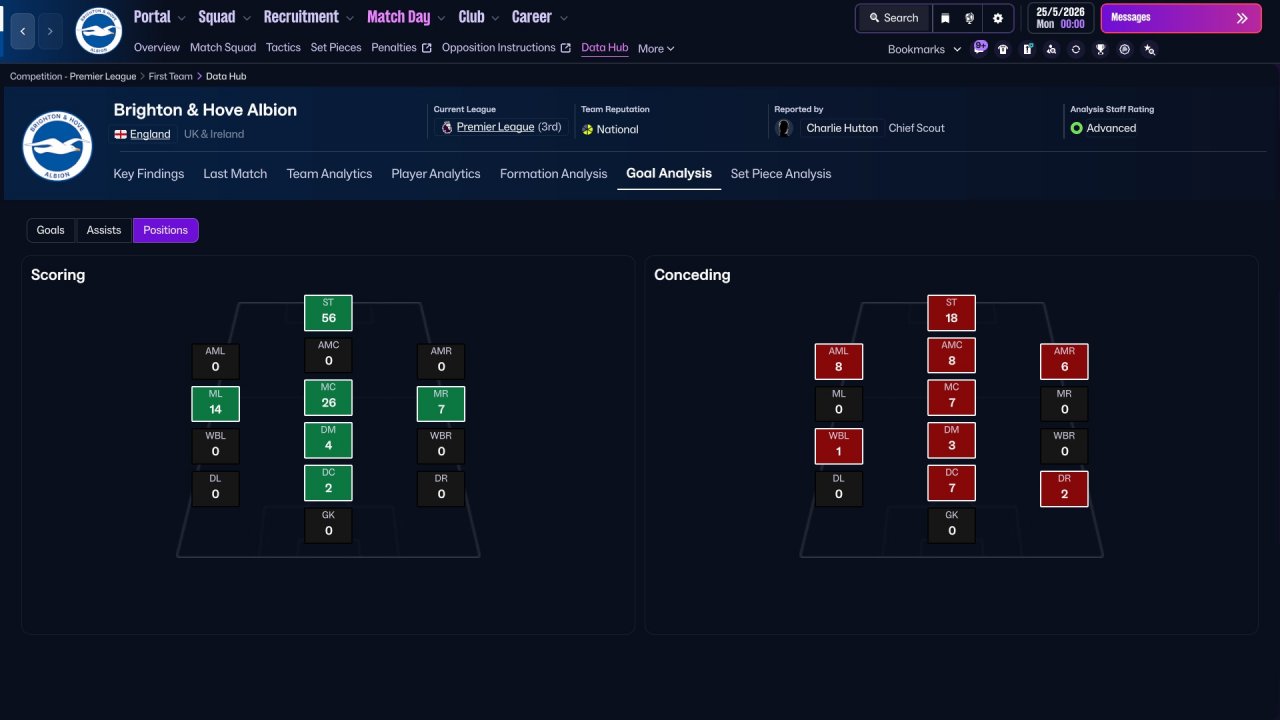Select the Positions view toggle

[x=166, y=230]
